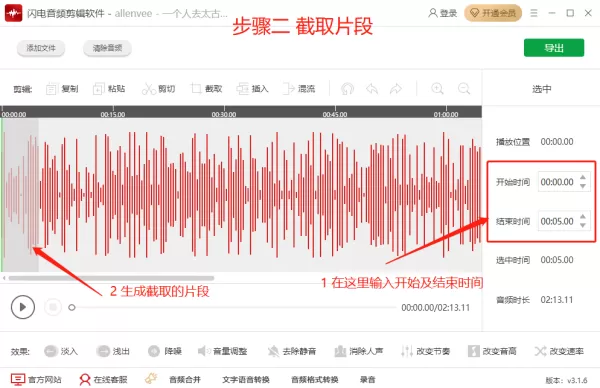Open the Recording (录音) tool
The width and height of the screenshot is (600, 388).
[367, 380]
